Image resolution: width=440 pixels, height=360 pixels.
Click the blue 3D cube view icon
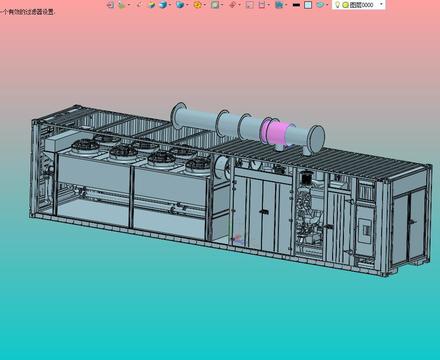[x=180, y=5]
